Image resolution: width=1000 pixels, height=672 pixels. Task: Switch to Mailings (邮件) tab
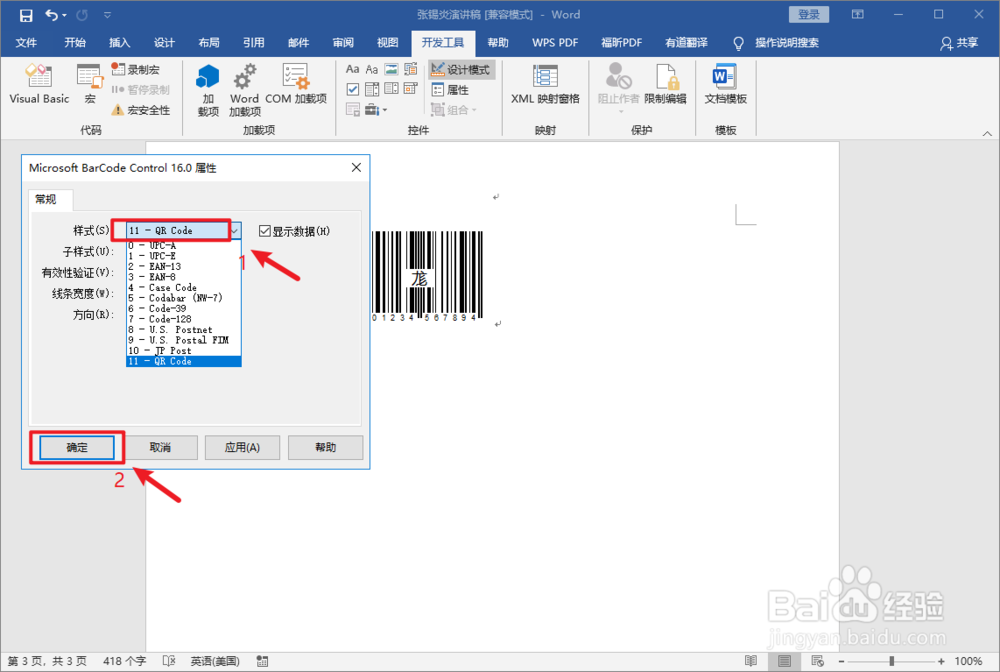(x=298, y=43)
